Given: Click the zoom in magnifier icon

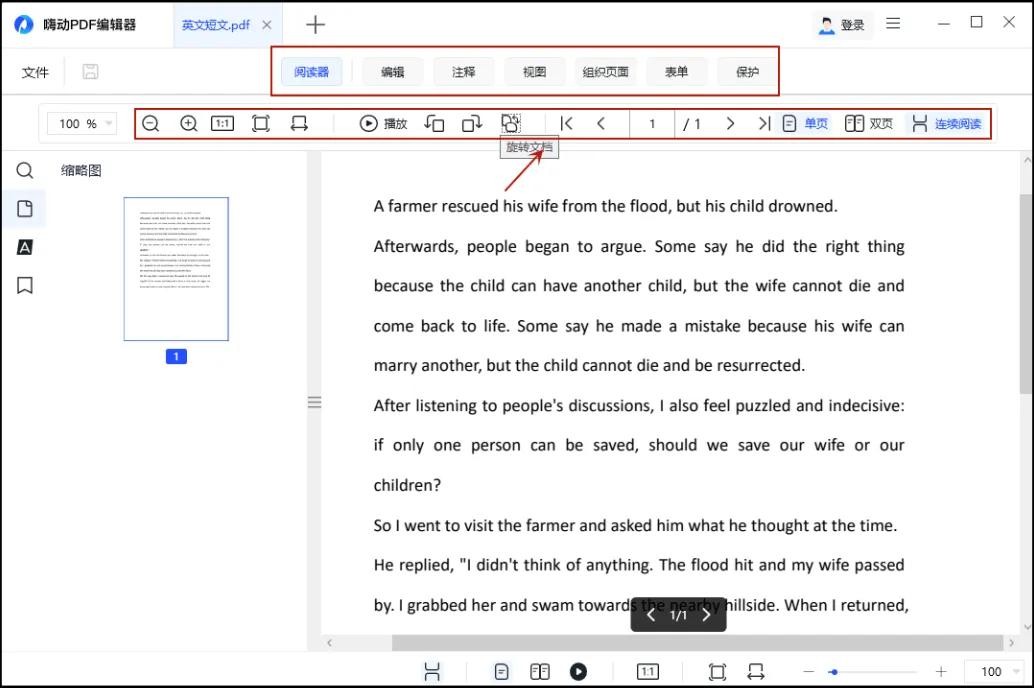Looking at the screenshot, I should tap(188, 123).
